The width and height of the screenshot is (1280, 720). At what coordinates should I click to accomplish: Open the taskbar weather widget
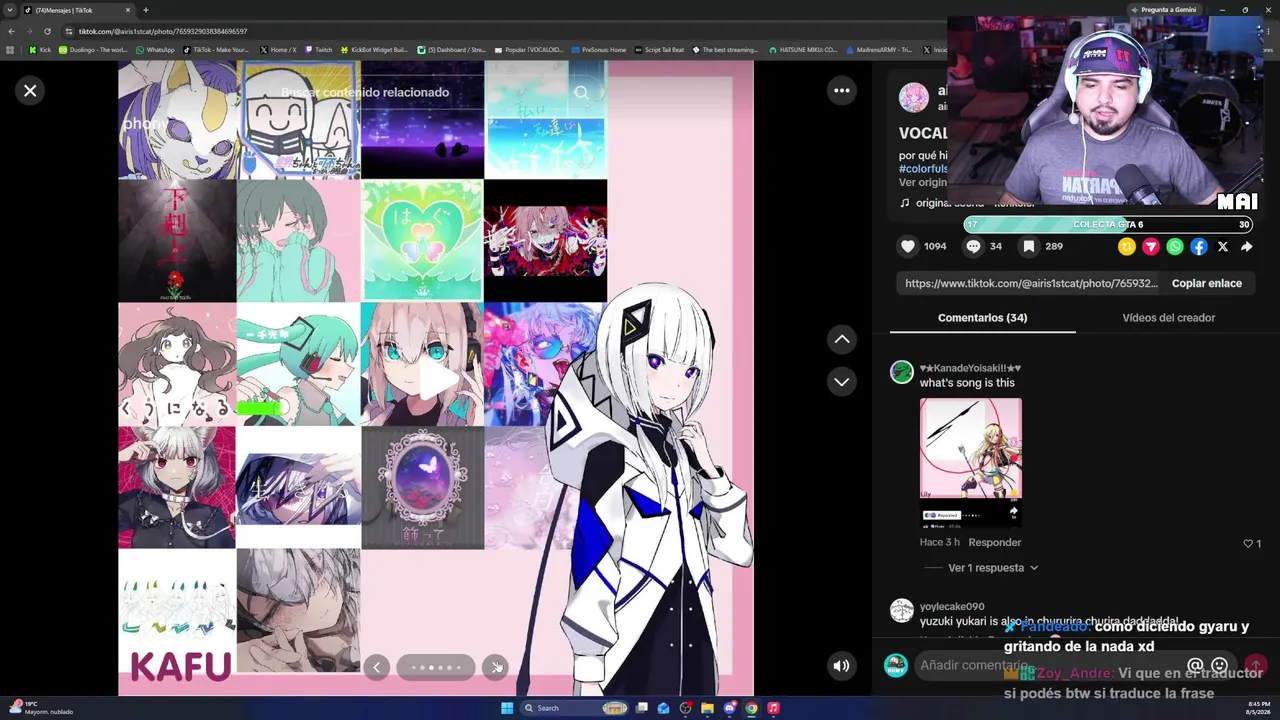pos(40,708)
